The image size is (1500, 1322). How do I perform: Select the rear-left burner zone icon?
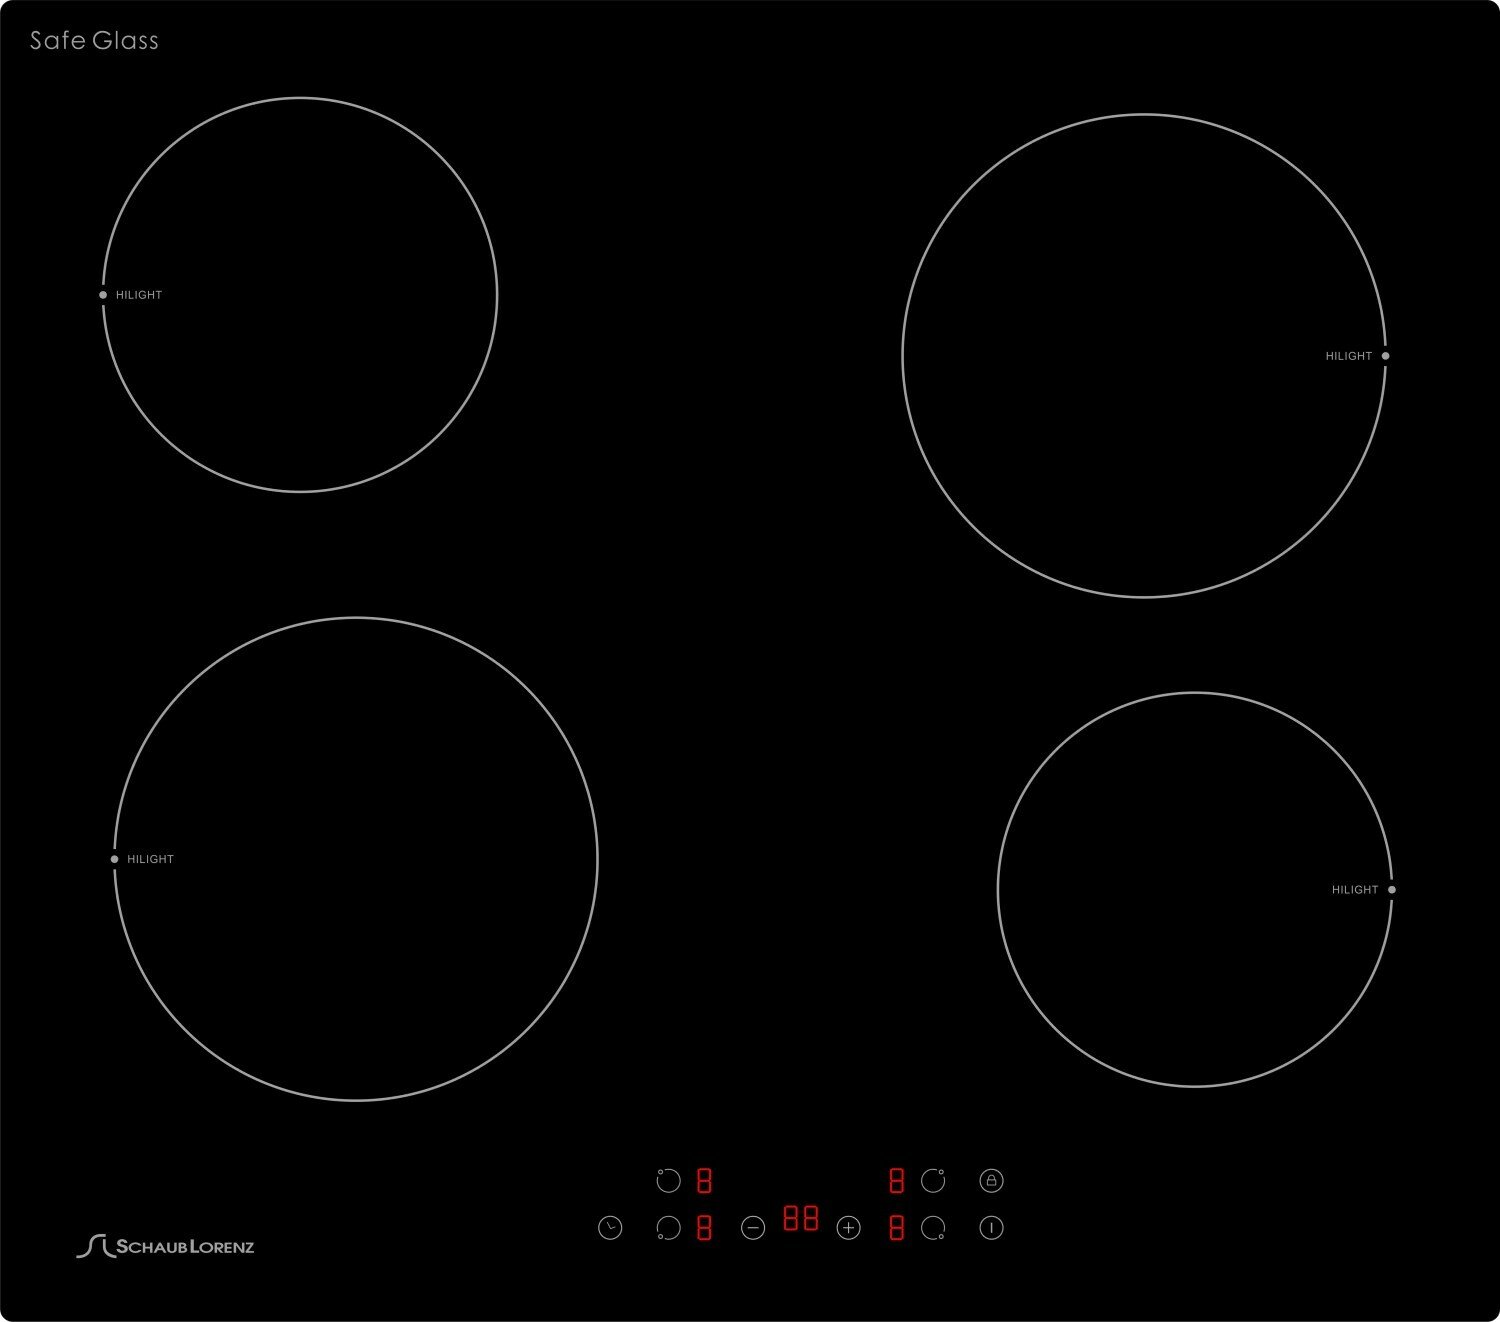(668, 1180)
